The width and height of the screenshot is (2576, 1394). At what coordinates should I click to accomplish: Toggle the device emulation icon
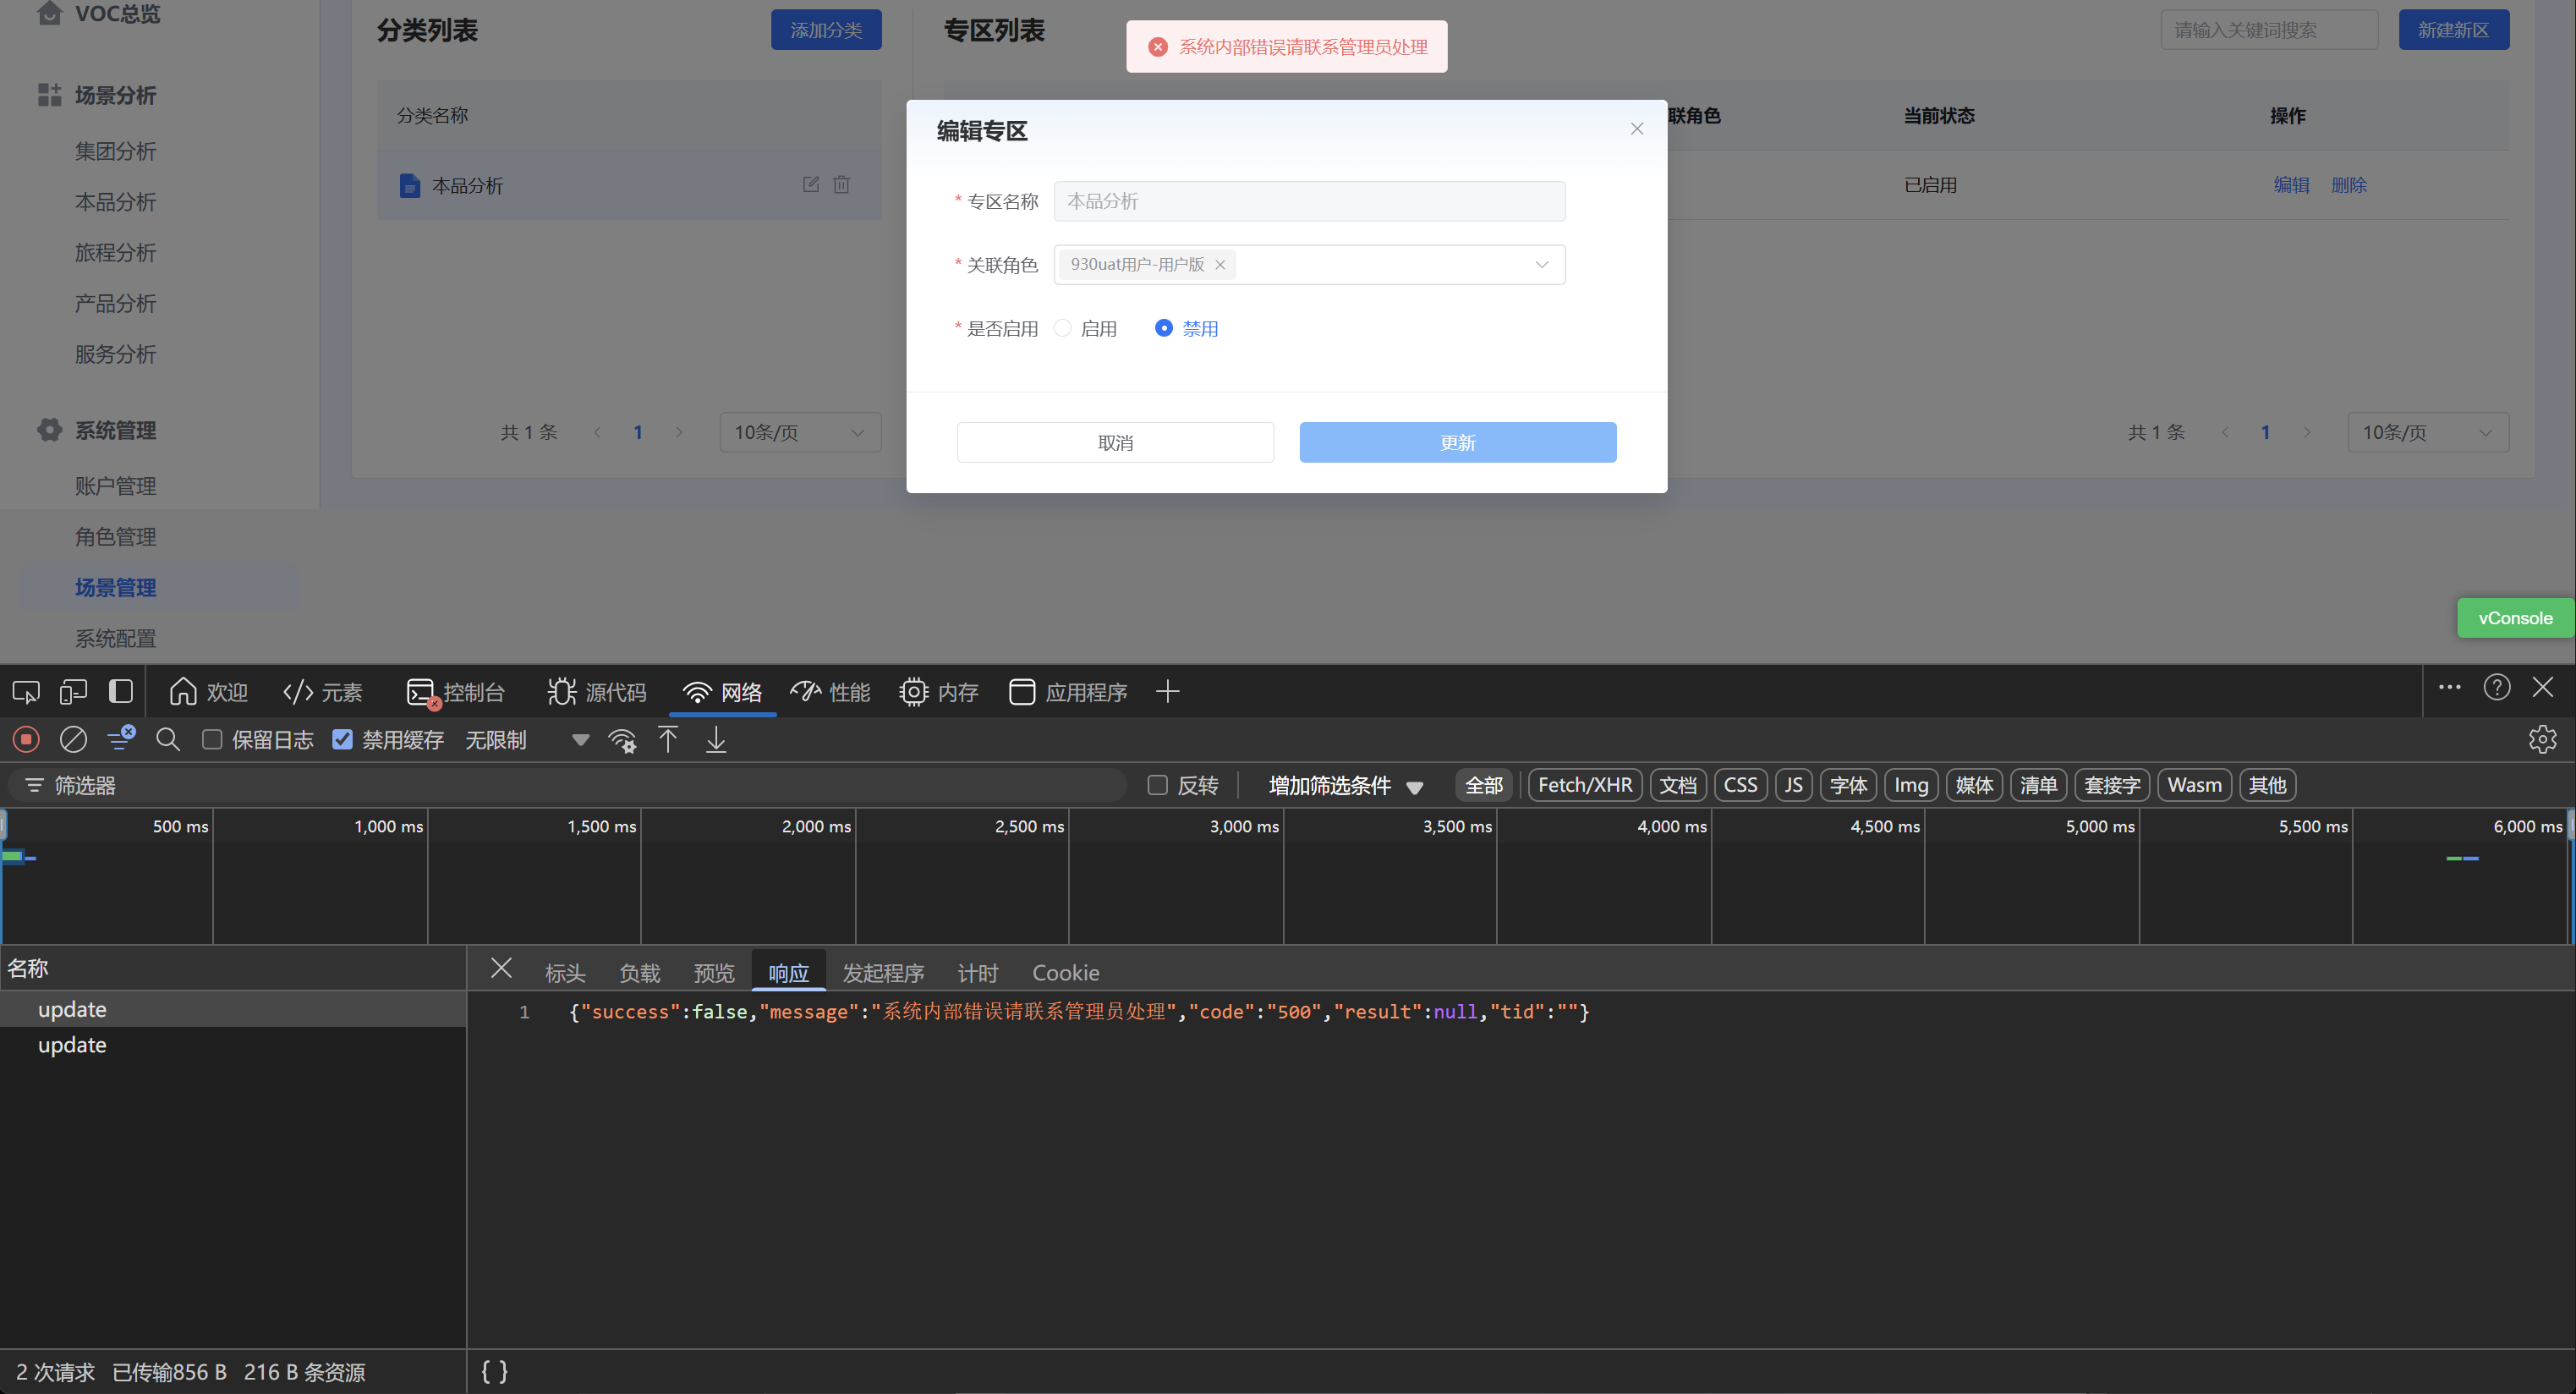click(x=73, y=692)
